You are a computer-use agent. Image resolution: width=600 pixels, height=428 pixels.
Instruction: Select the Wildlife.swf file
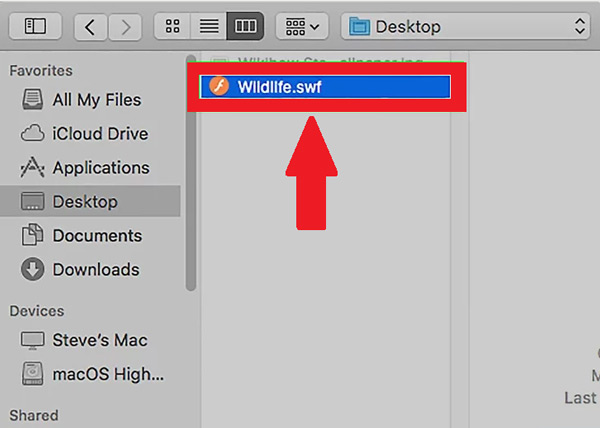point(280,87)
